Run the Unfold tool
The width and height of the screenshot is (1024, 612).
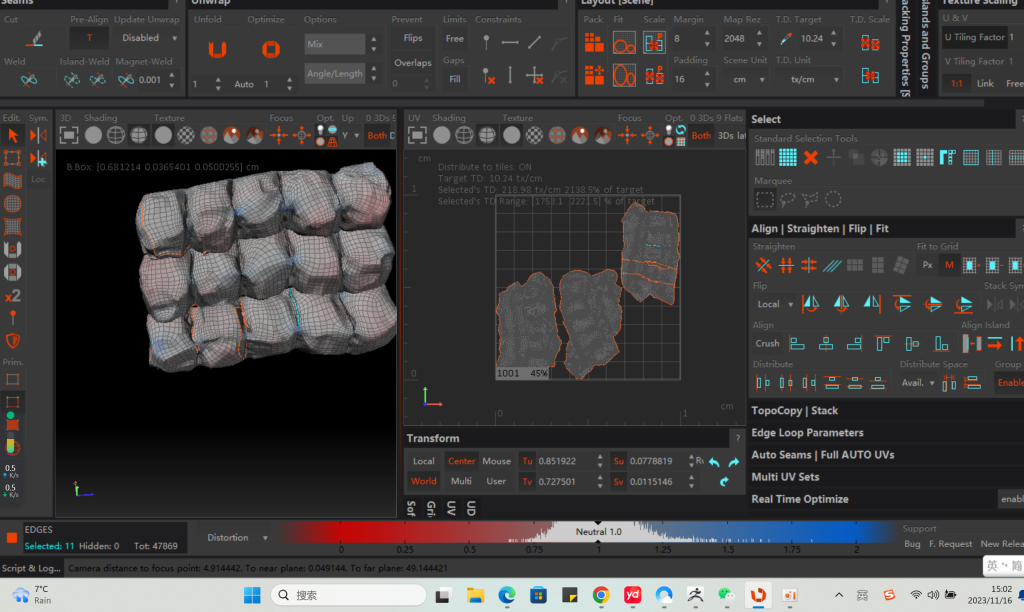point(217,50)
